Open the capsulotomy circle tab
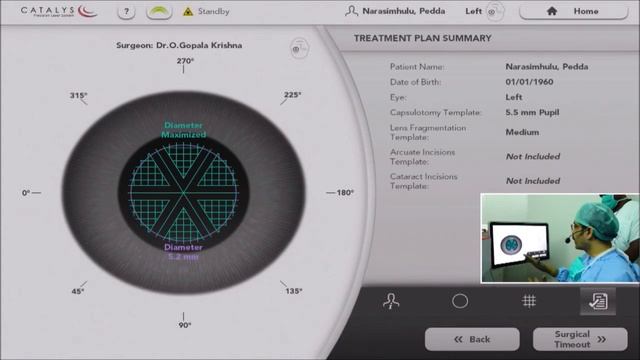Screen dimensions: 640x360 (460, 301)
